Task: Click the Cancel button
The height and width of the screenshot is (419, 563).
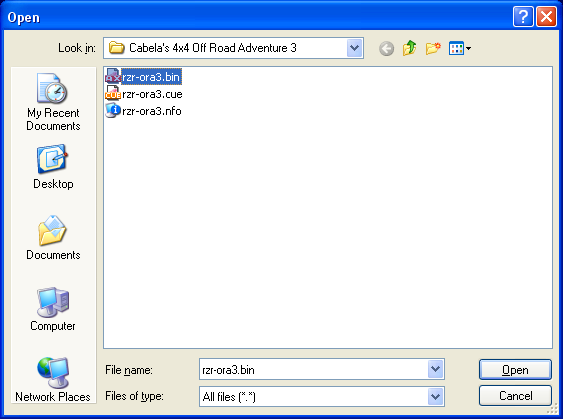Action: (x=515, y=396)
